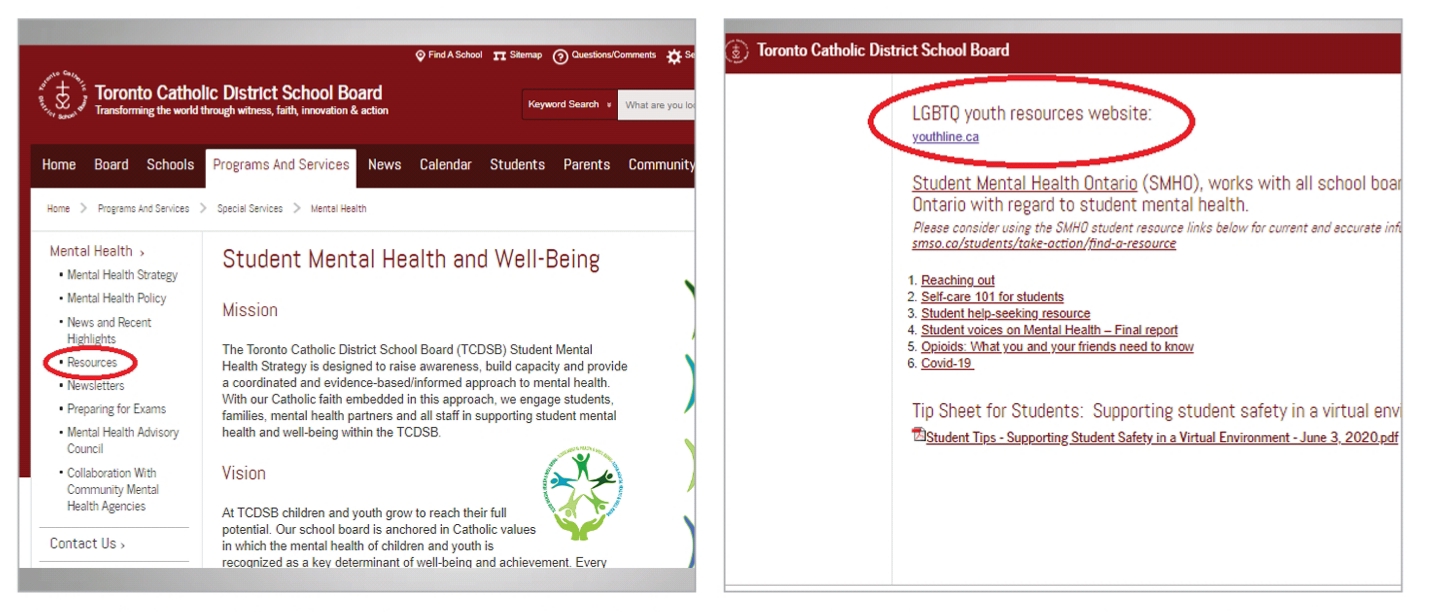Open the Schools menu item

(x=170, y=165)
